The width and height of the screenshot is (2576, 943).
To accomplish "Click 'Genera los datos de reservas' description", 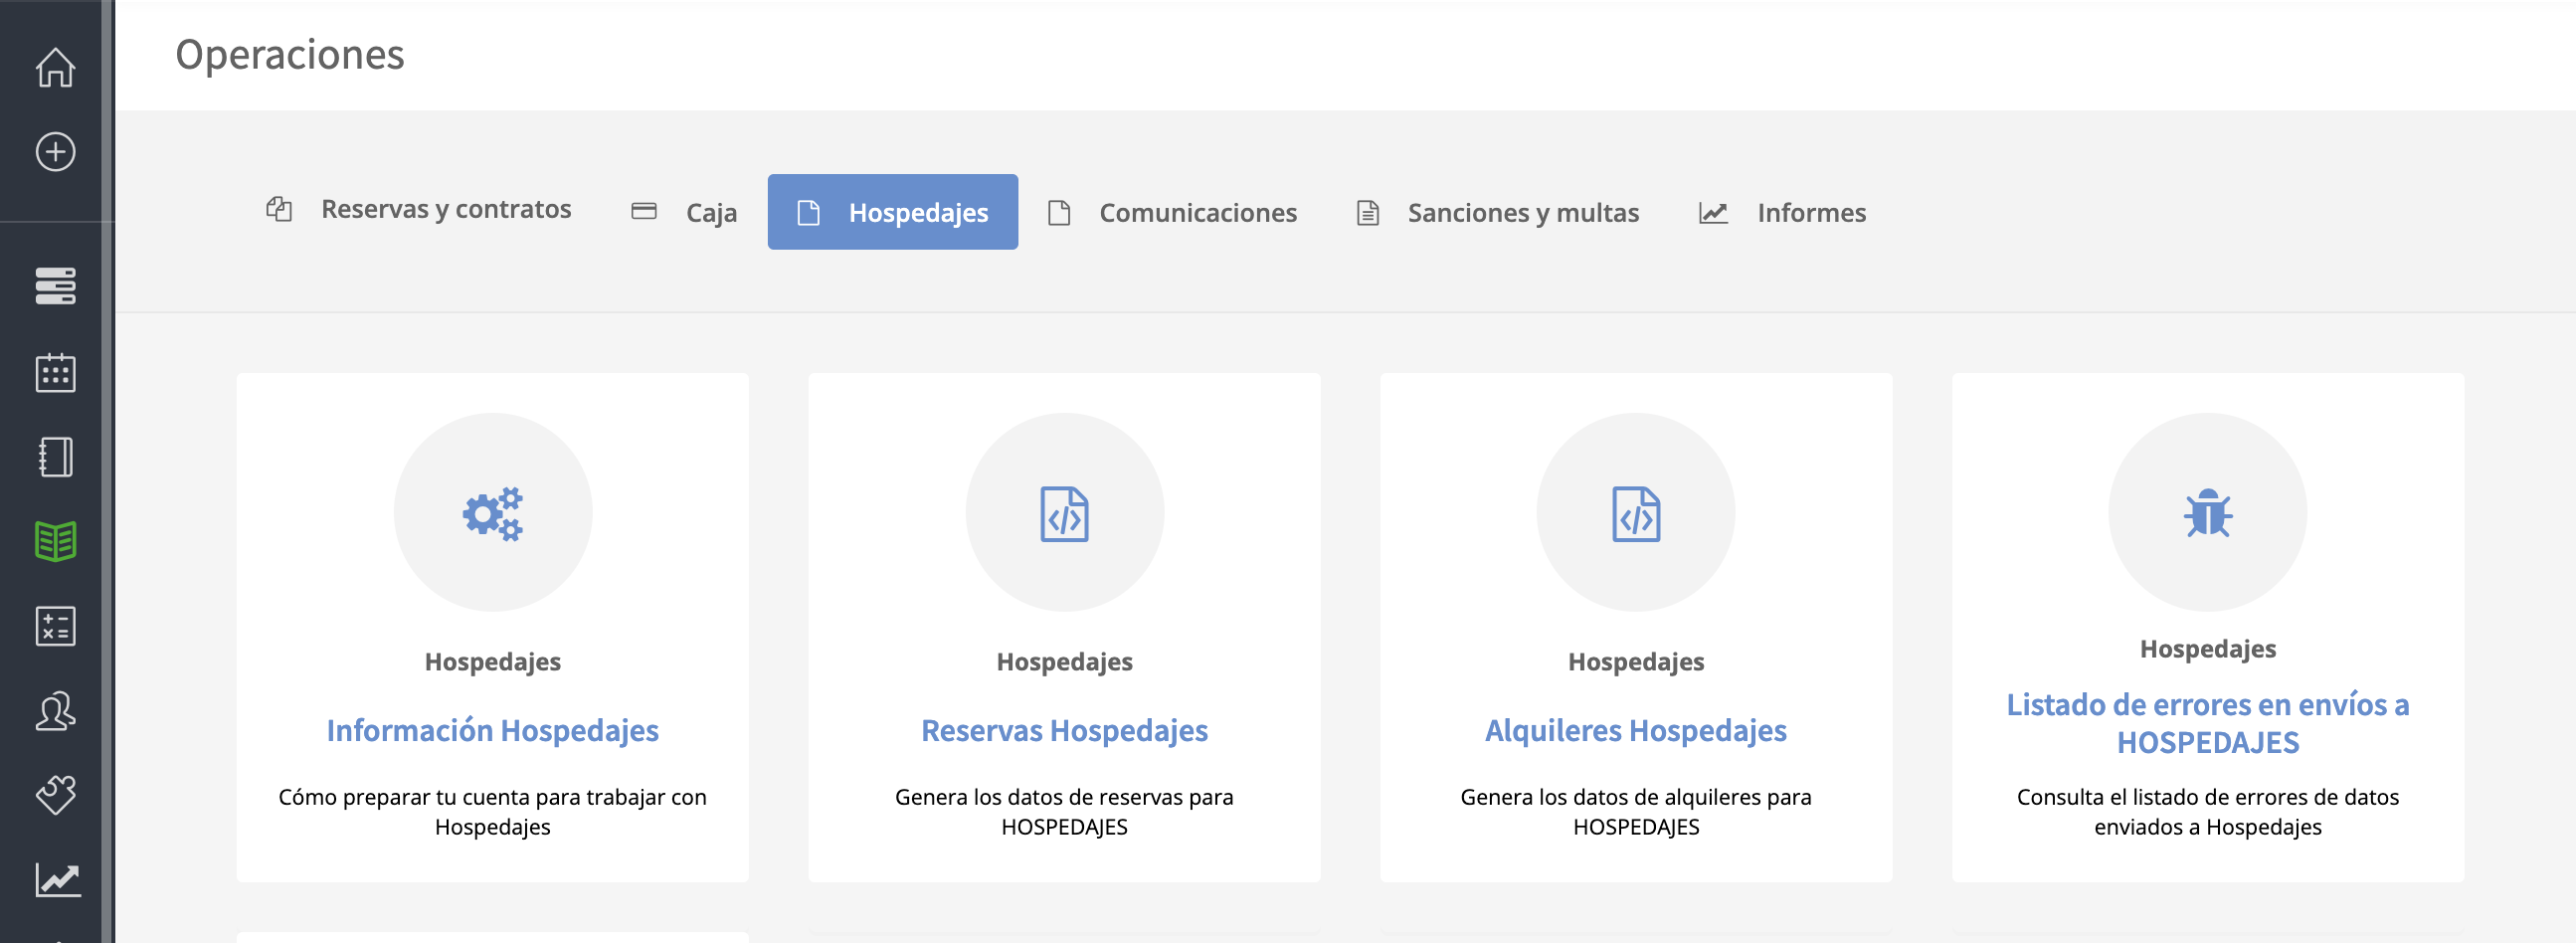I will coord(1064,812).
